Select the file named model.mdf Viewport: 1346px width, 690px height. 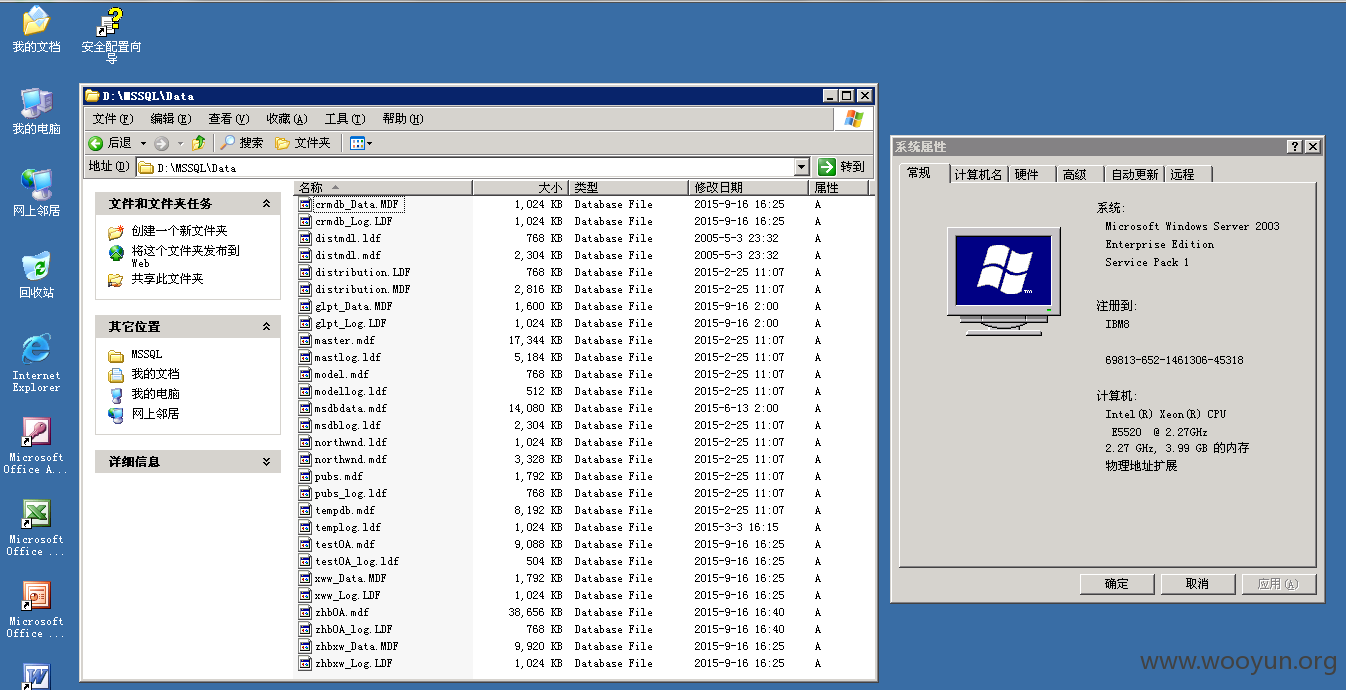pyautogui.click(x=342, y=374)
